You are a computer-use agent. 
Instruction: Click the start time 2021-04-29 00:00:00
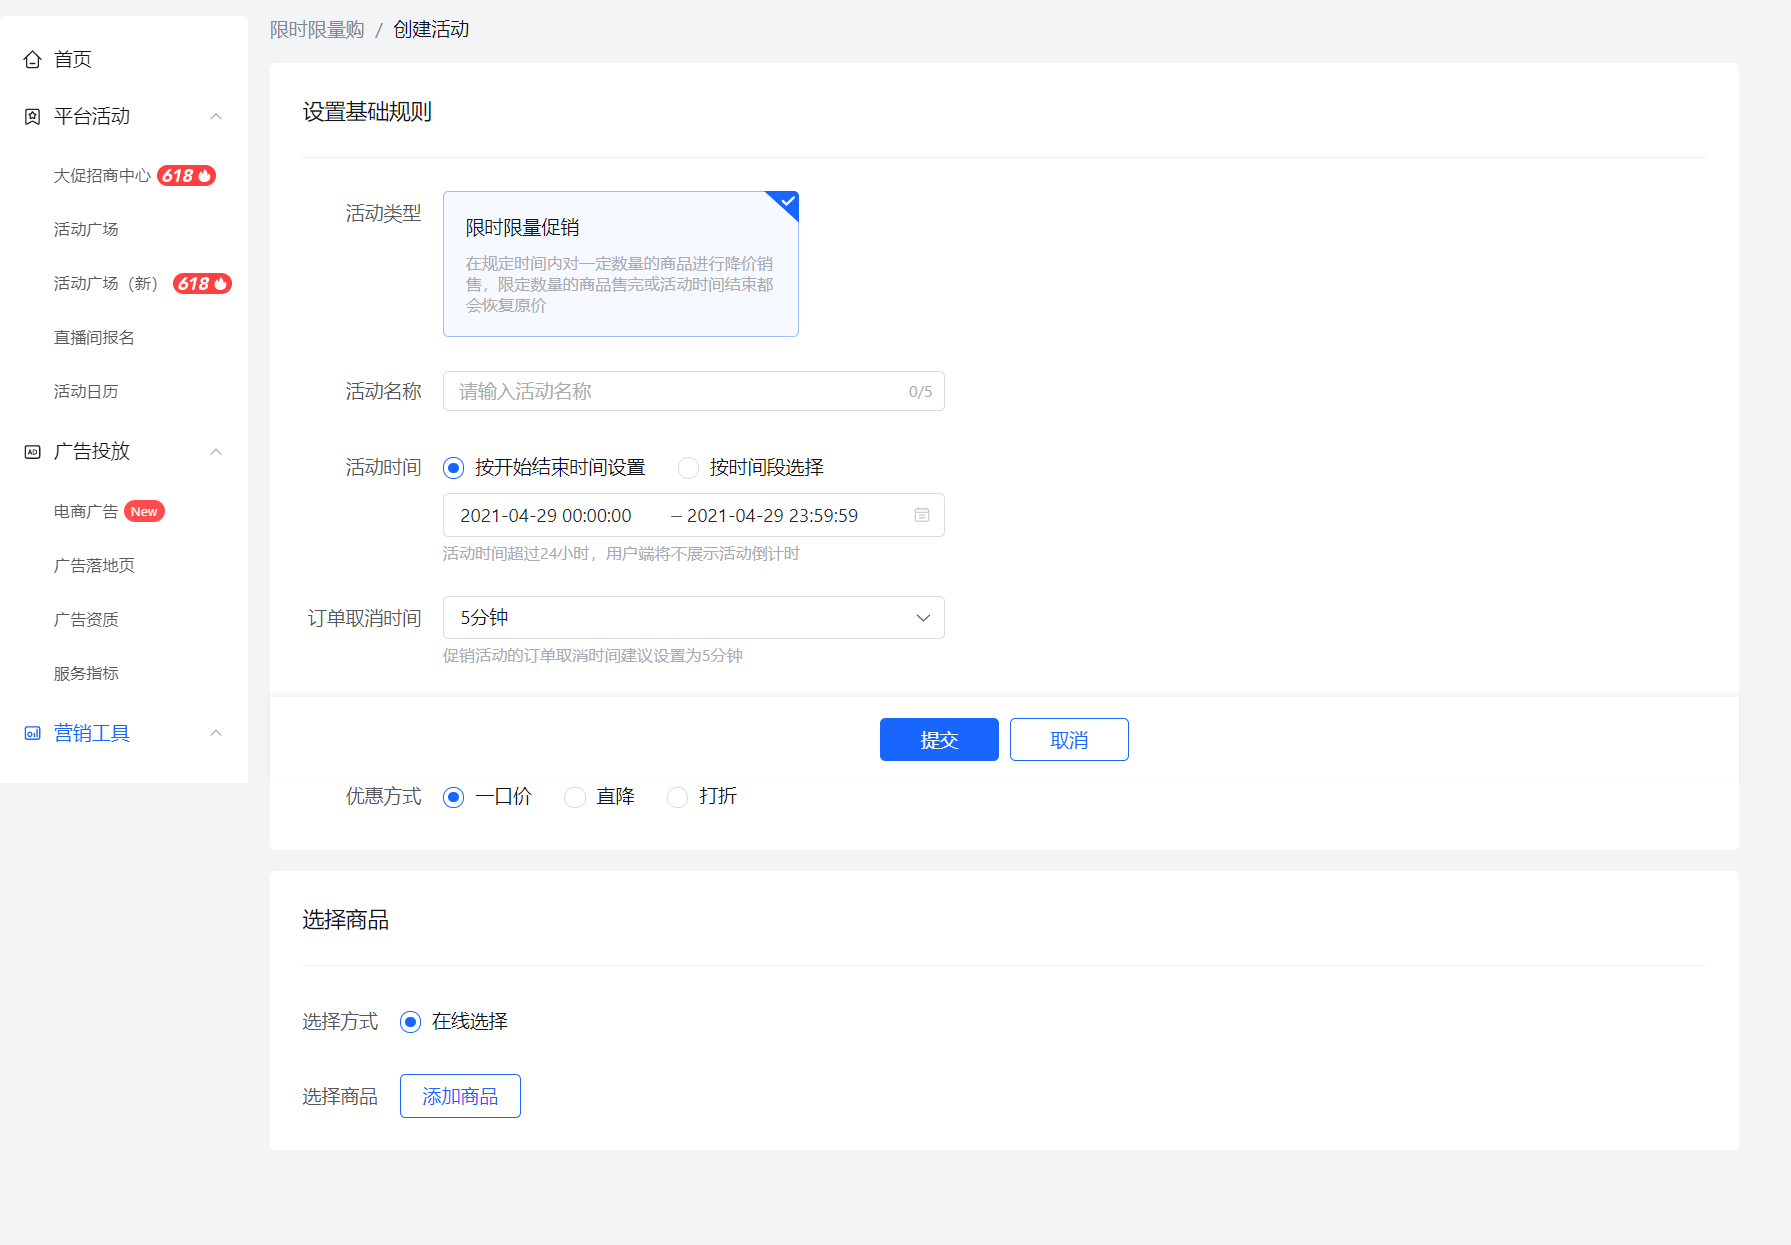546,516
